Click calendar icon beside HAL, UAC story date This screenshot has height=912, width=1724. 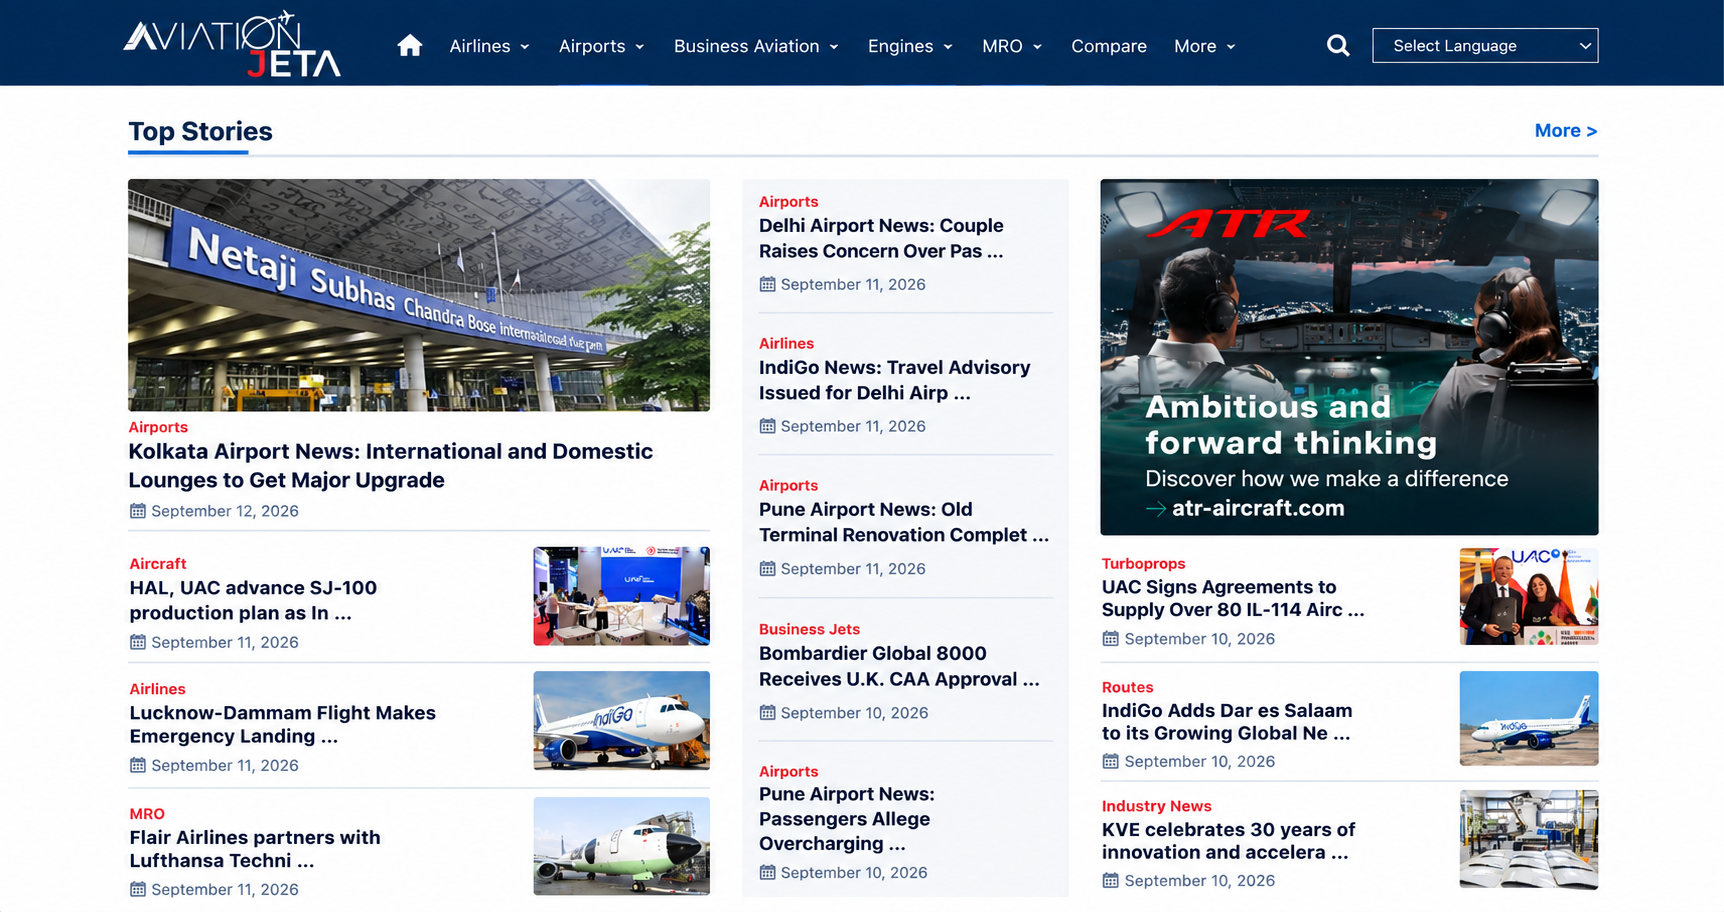tap(138, 642)
